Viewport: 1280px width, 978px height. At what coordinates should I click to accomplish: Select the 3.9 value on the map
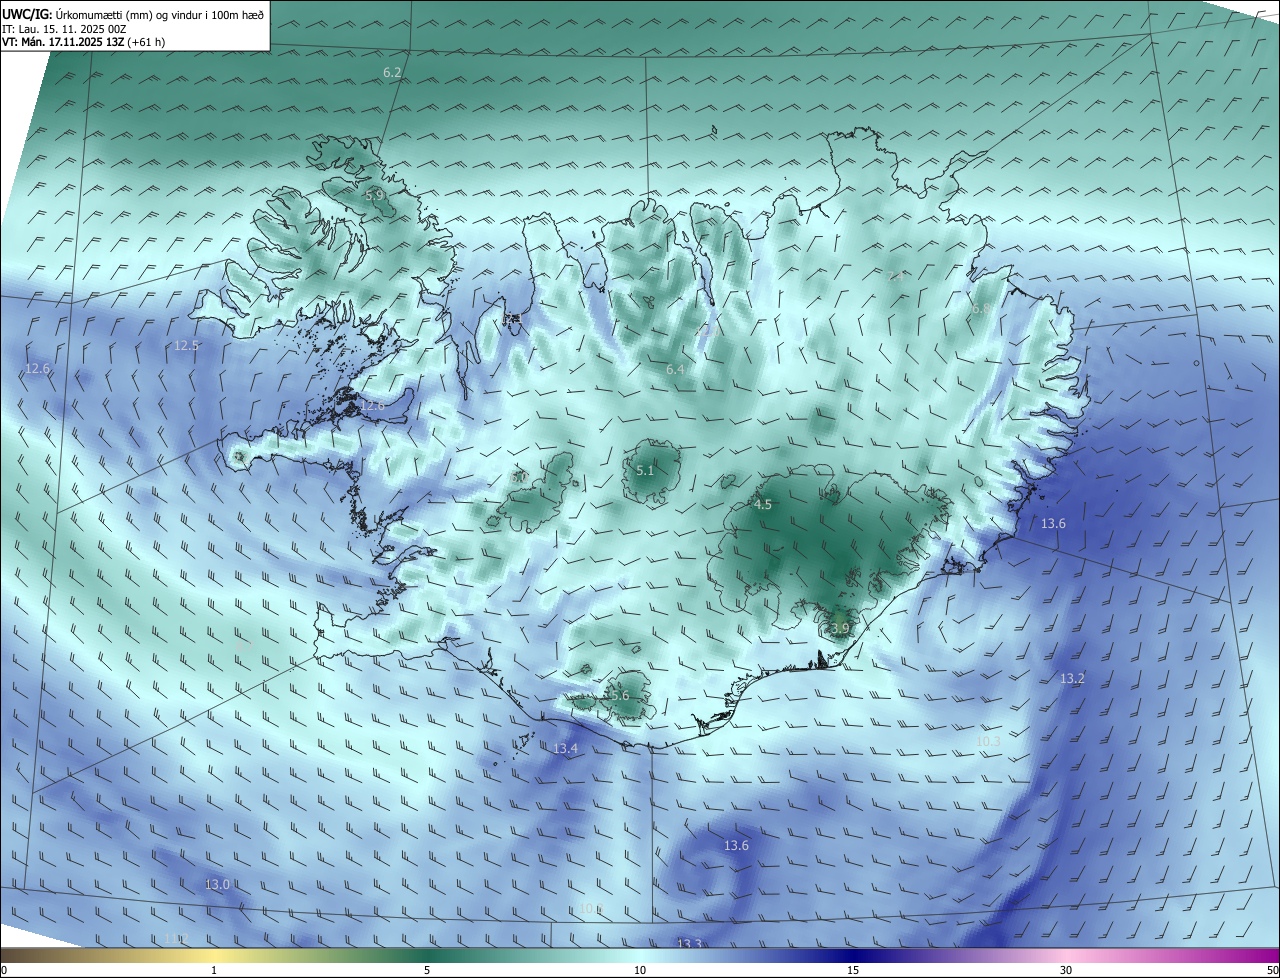[x=840, y=629]
